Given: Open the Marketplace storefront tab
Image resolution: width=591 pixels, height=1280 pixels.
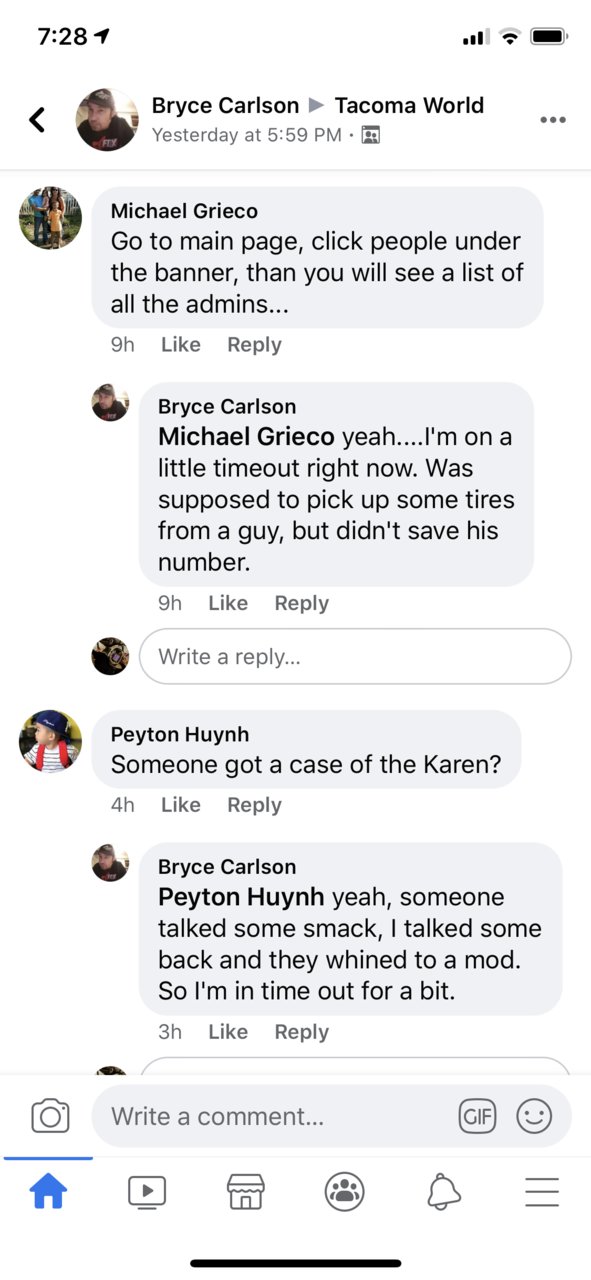Looking at the screenshot, I should tap(246, 1191).
